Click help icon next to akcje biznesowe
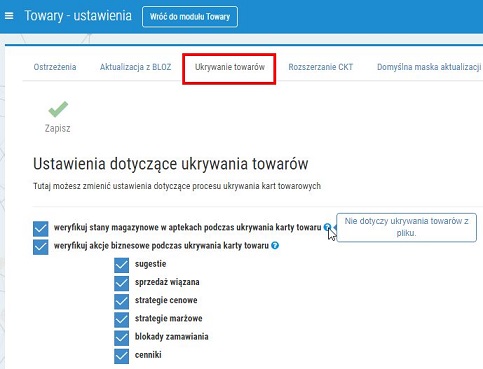Screen dimensions: 483x369 point(275,246)
